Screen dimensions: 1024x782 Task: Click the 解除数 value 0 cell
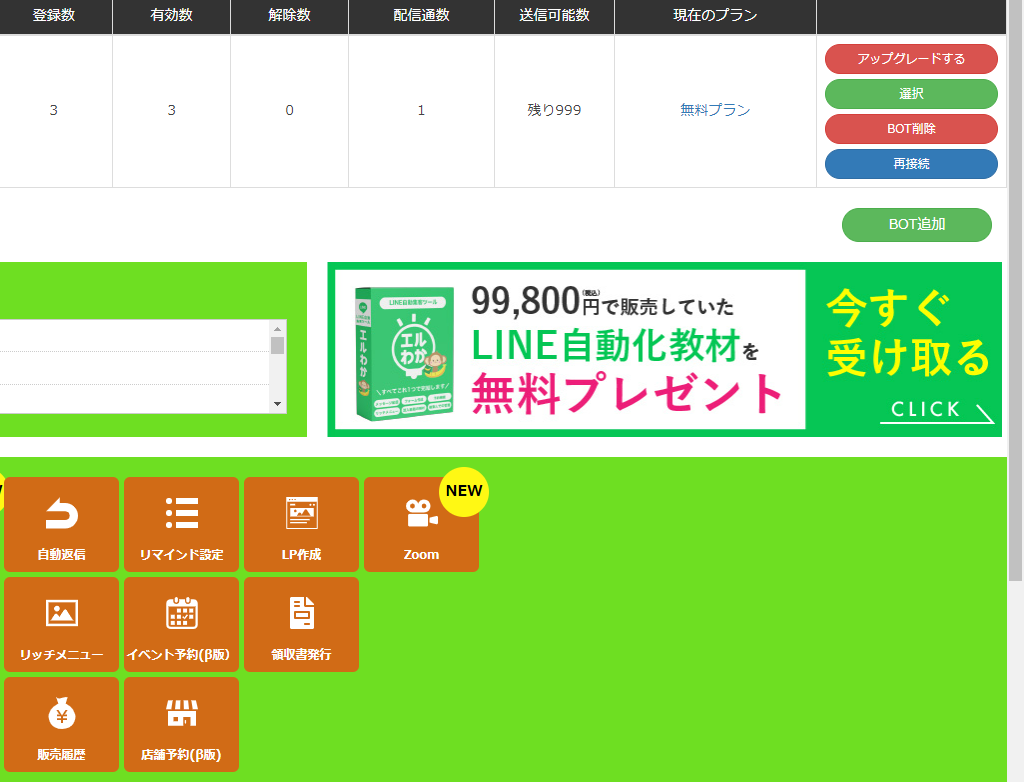pos(289,110)
